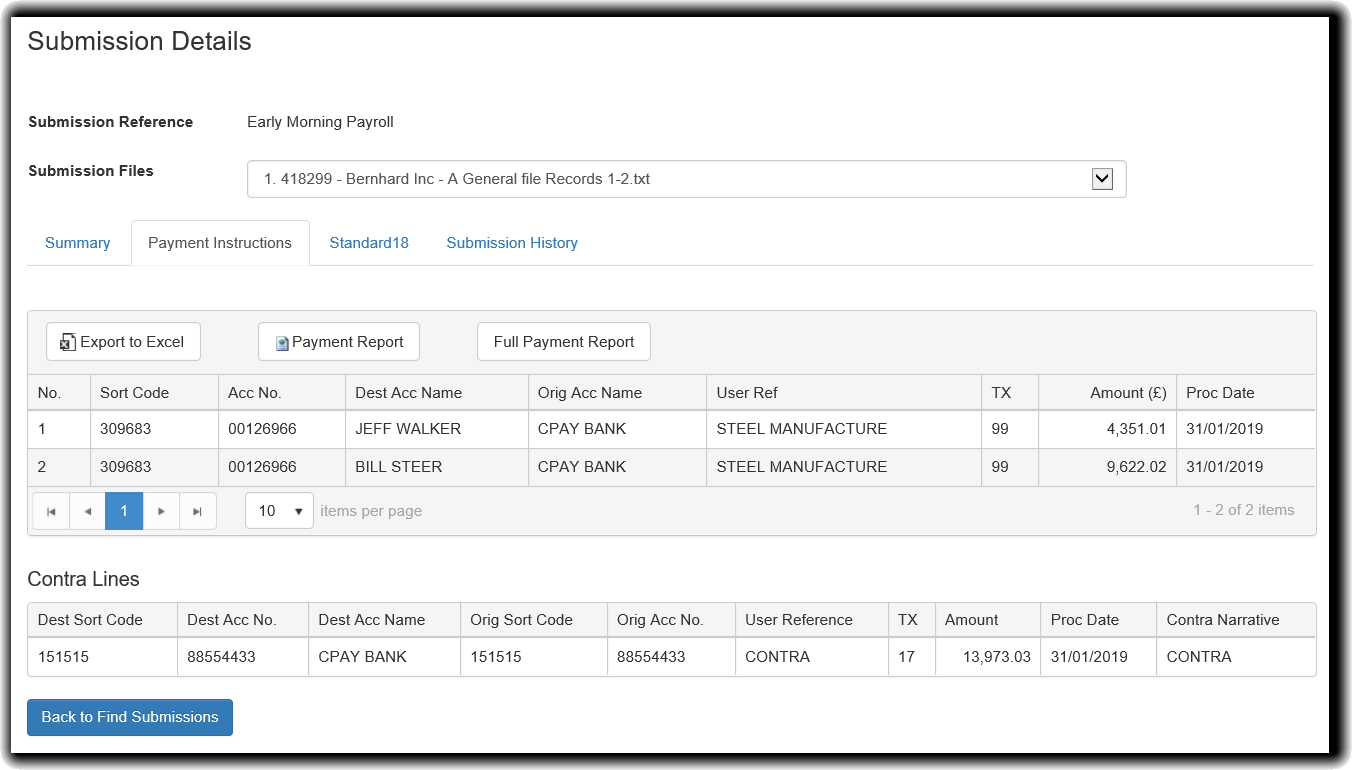Screen dimensions: 1352x770
Task: Expand the items per page dropdown
Action: click(x=280, y=511)
